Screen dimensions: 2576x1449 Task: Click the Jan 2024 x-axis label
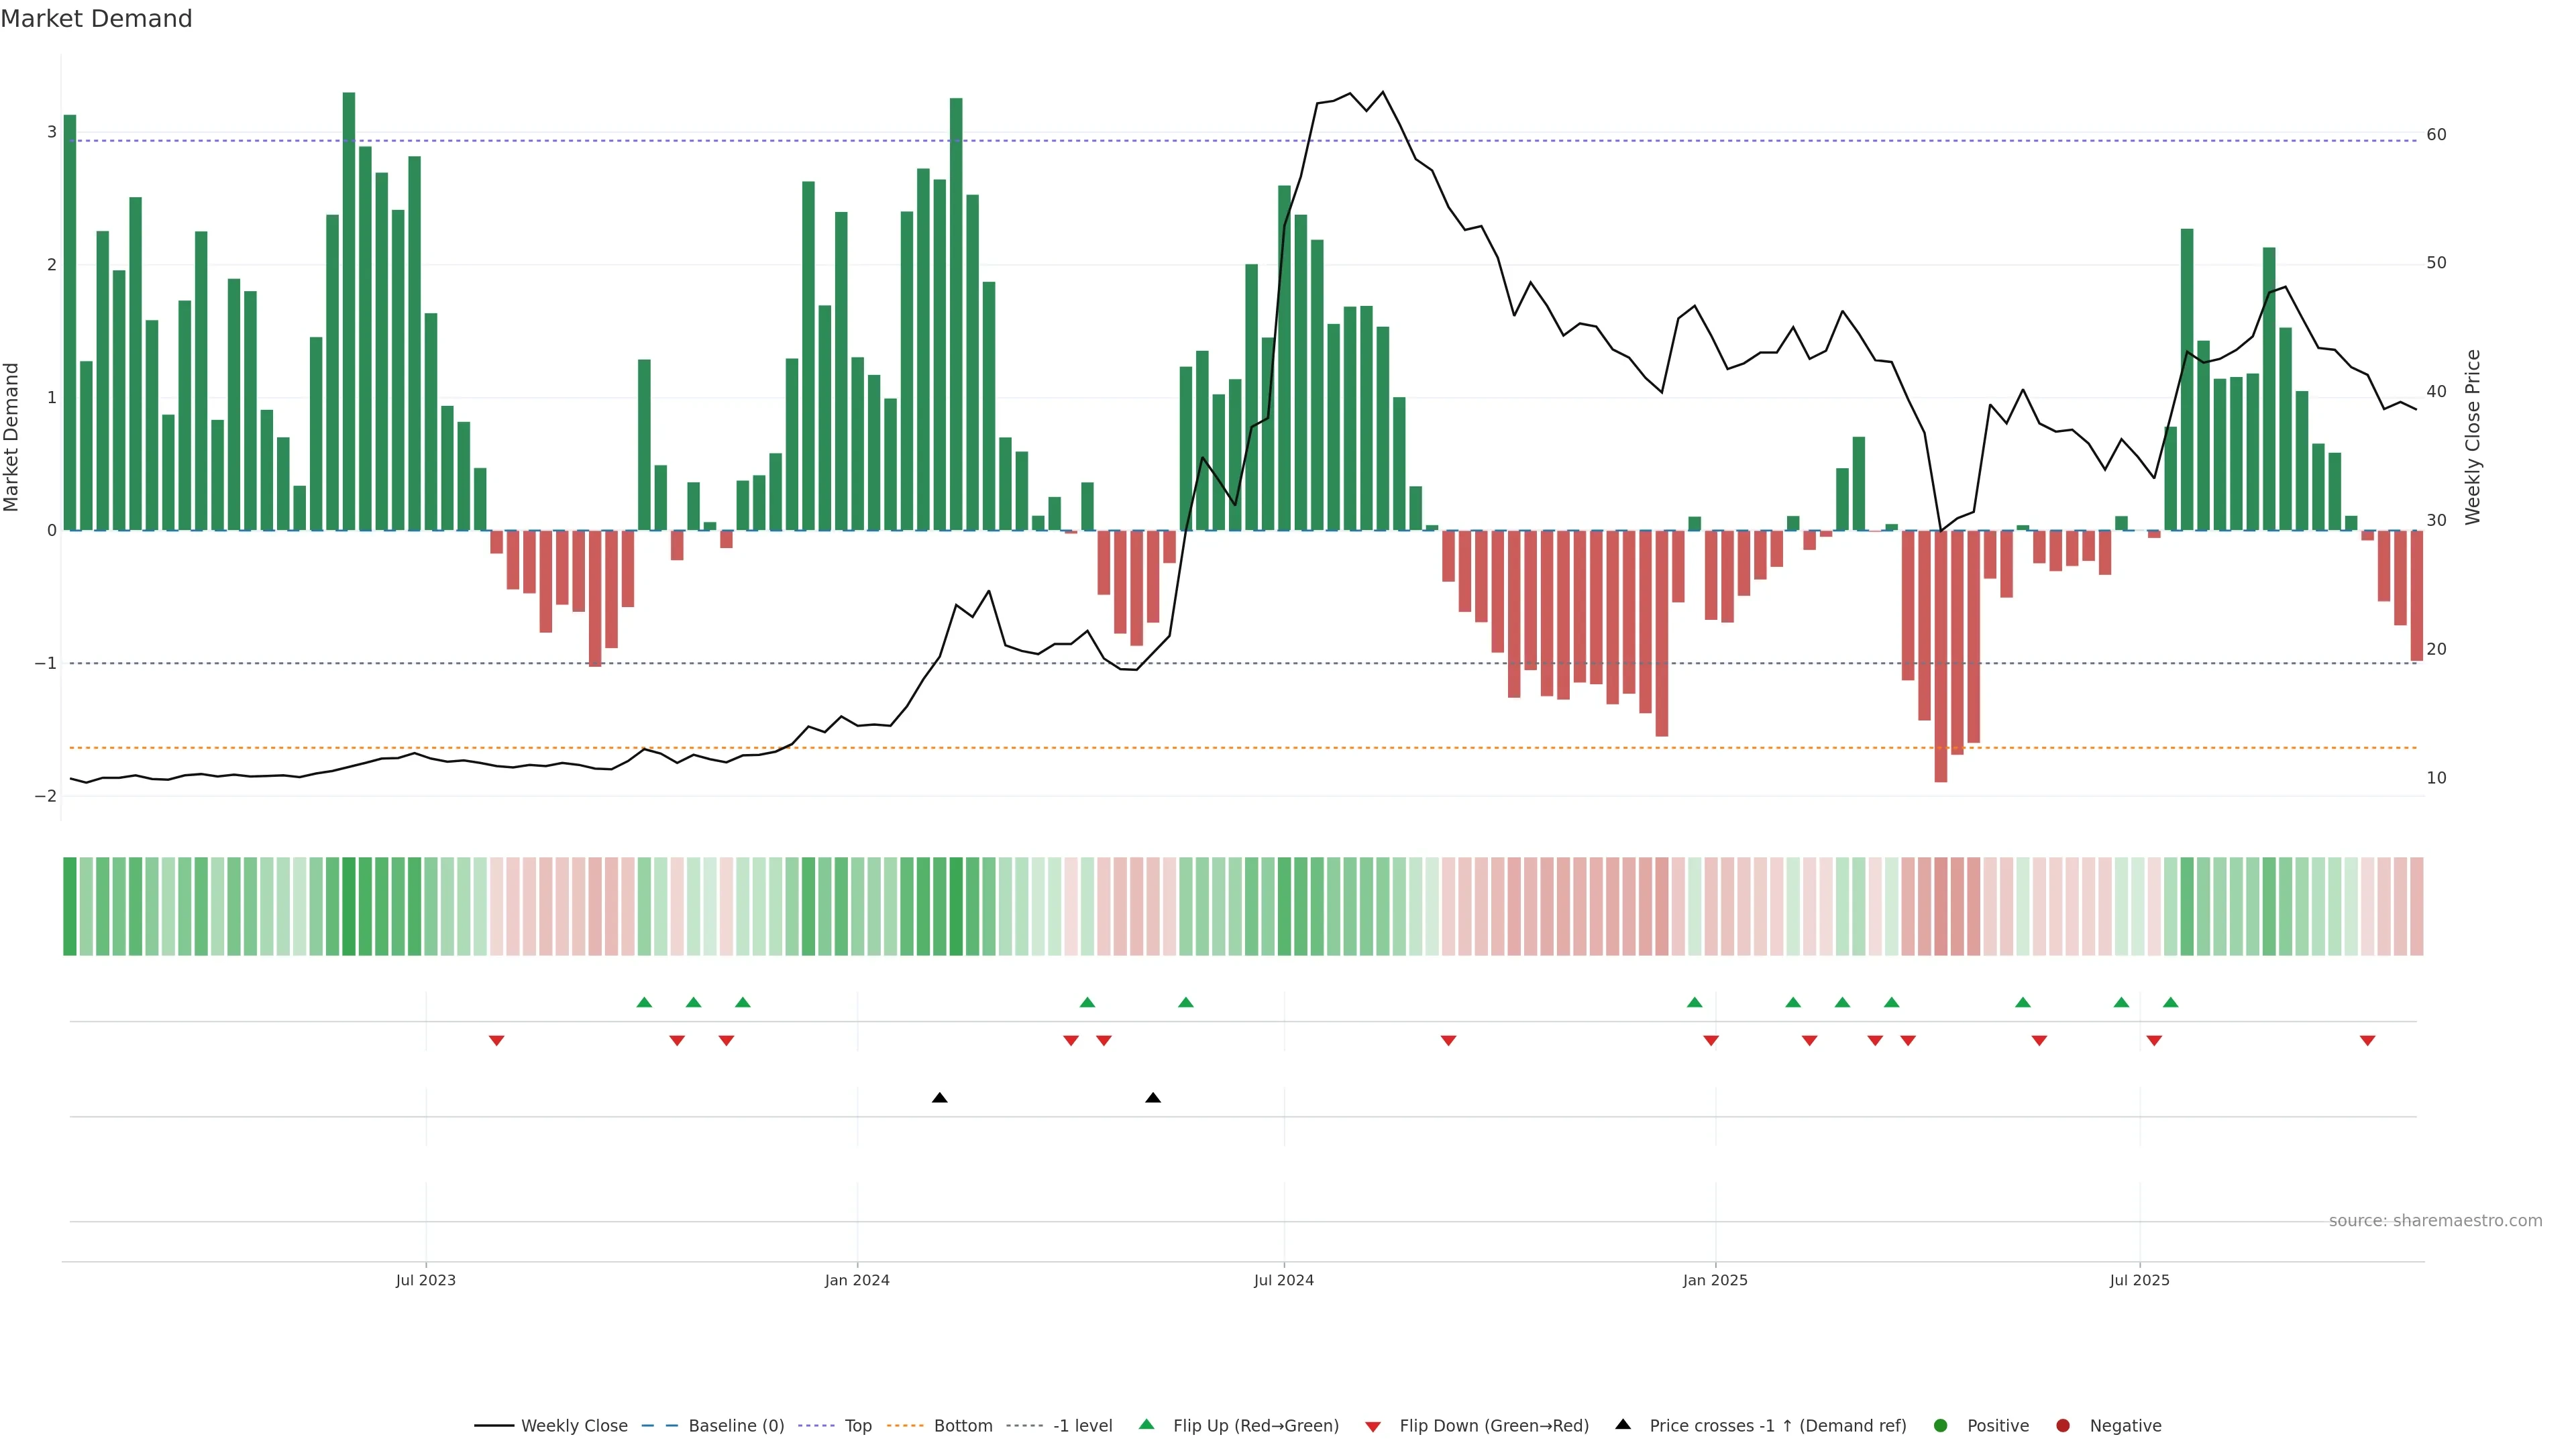[857, 1280]
